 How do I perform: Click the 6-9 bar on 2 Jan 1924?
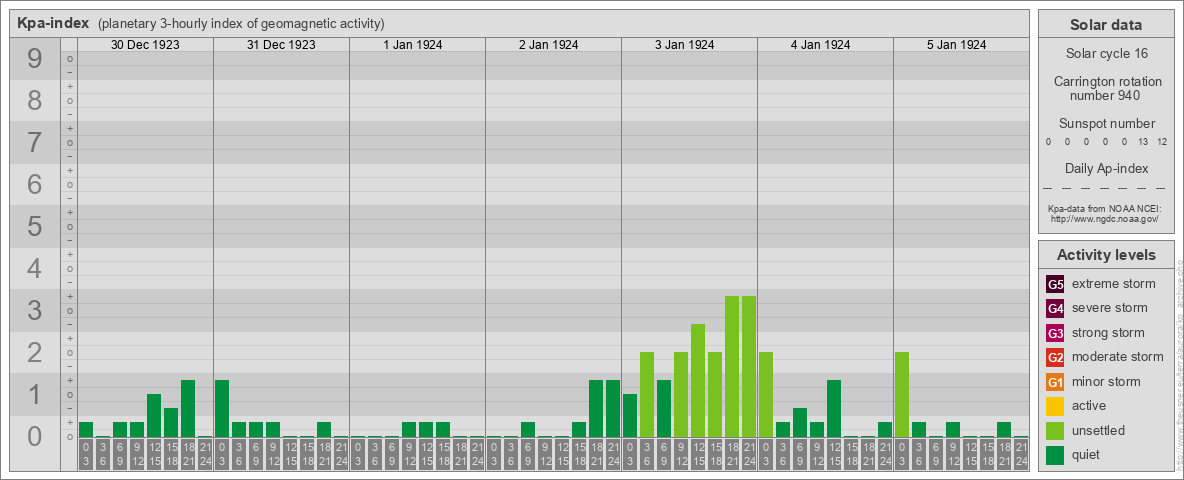528,429
